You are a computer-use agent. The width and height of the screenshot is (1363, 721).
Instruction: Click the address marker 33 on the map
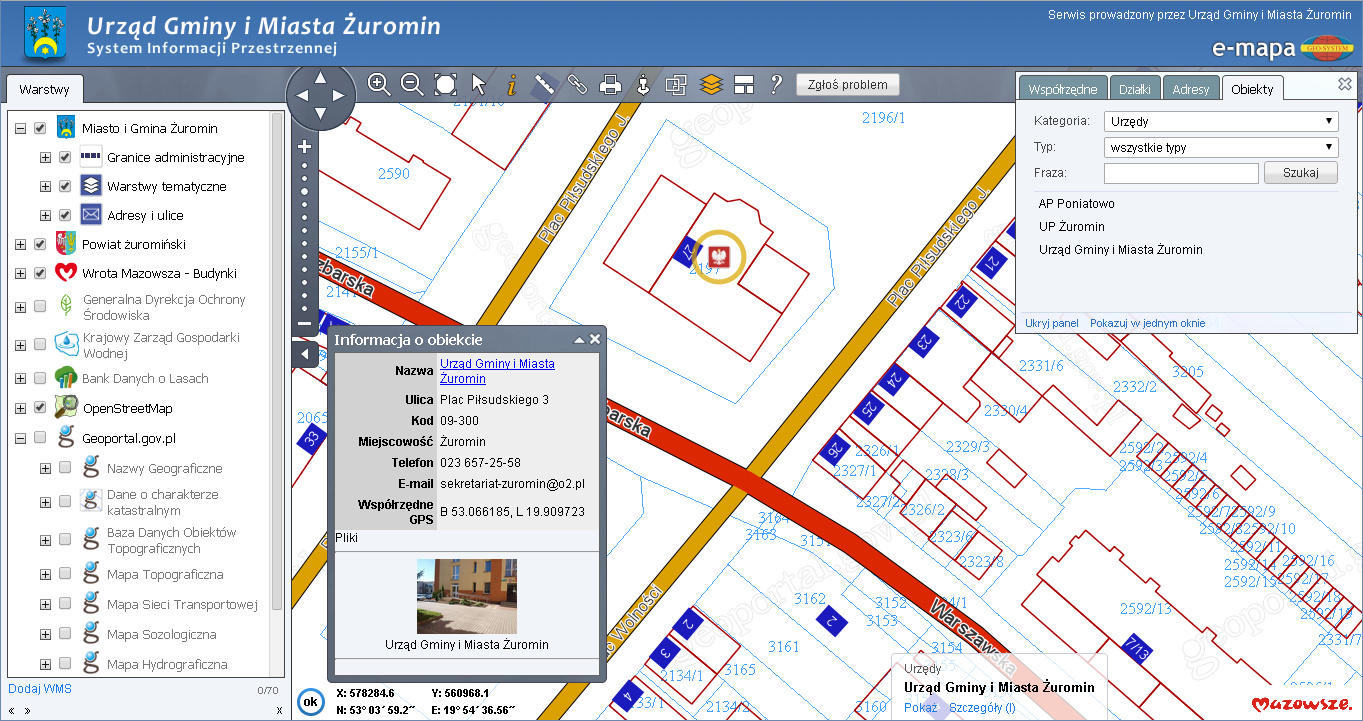tap(312, 437)
